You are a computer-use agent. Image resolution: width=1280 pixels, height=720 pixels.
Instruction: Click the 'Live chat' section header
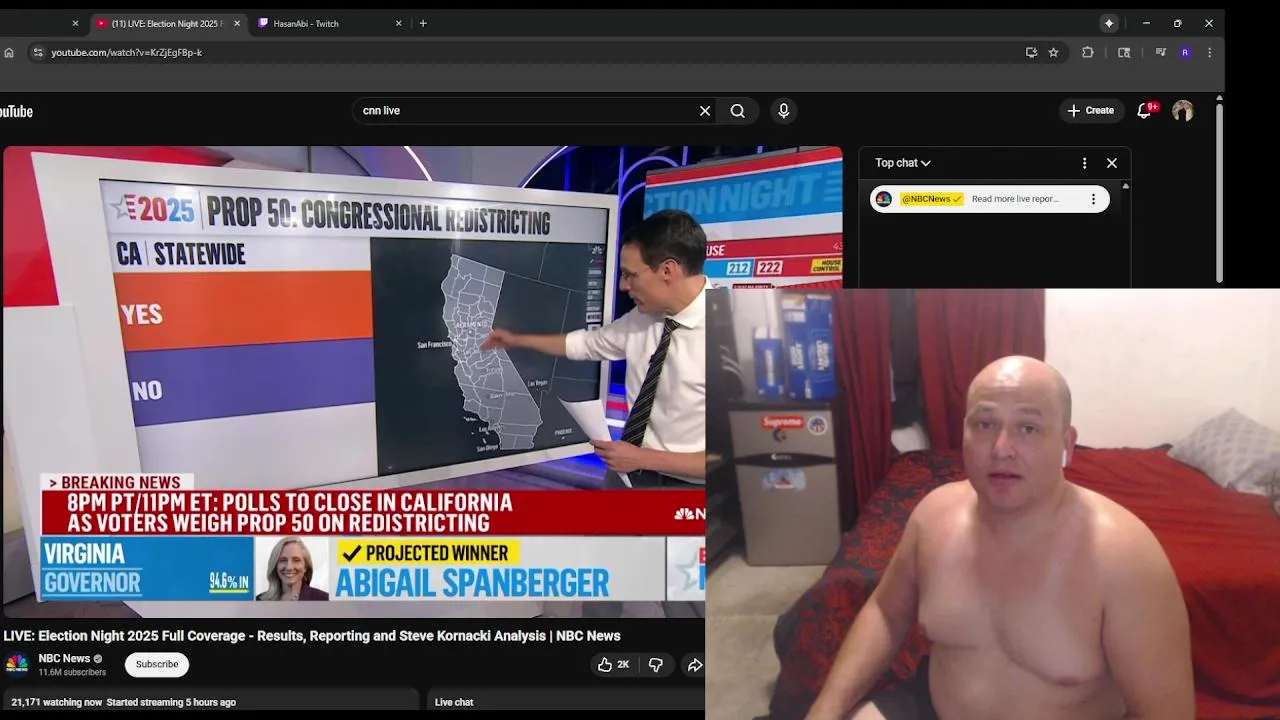[x=454, y=703]
